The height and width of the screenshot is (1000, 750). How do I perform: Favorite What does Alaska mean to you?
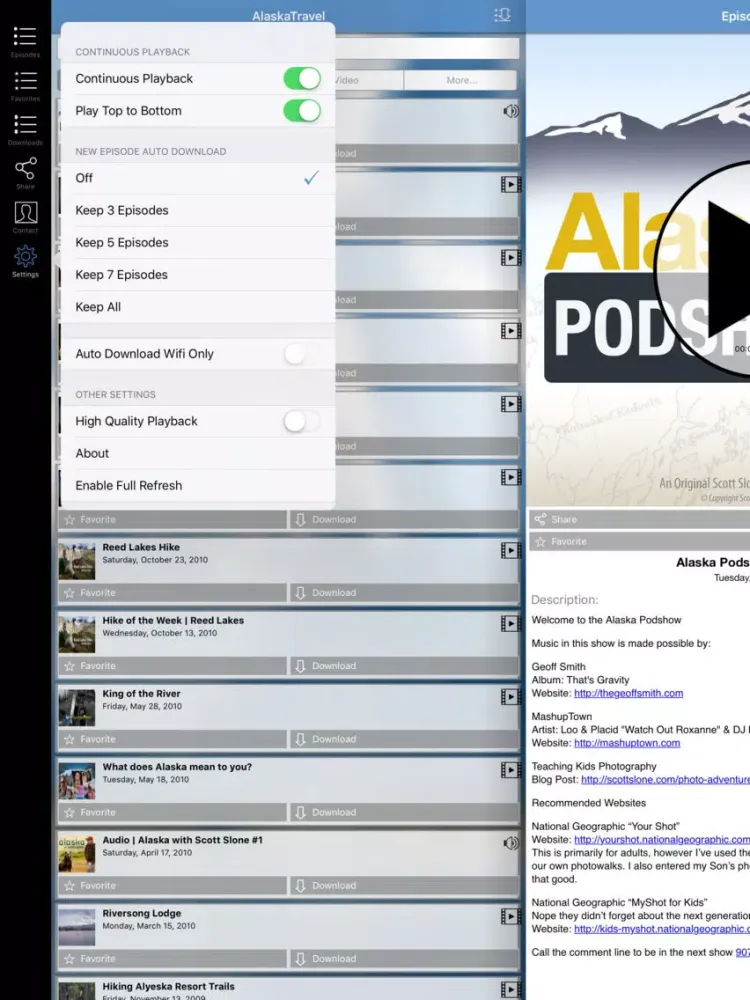pos(173,812)
